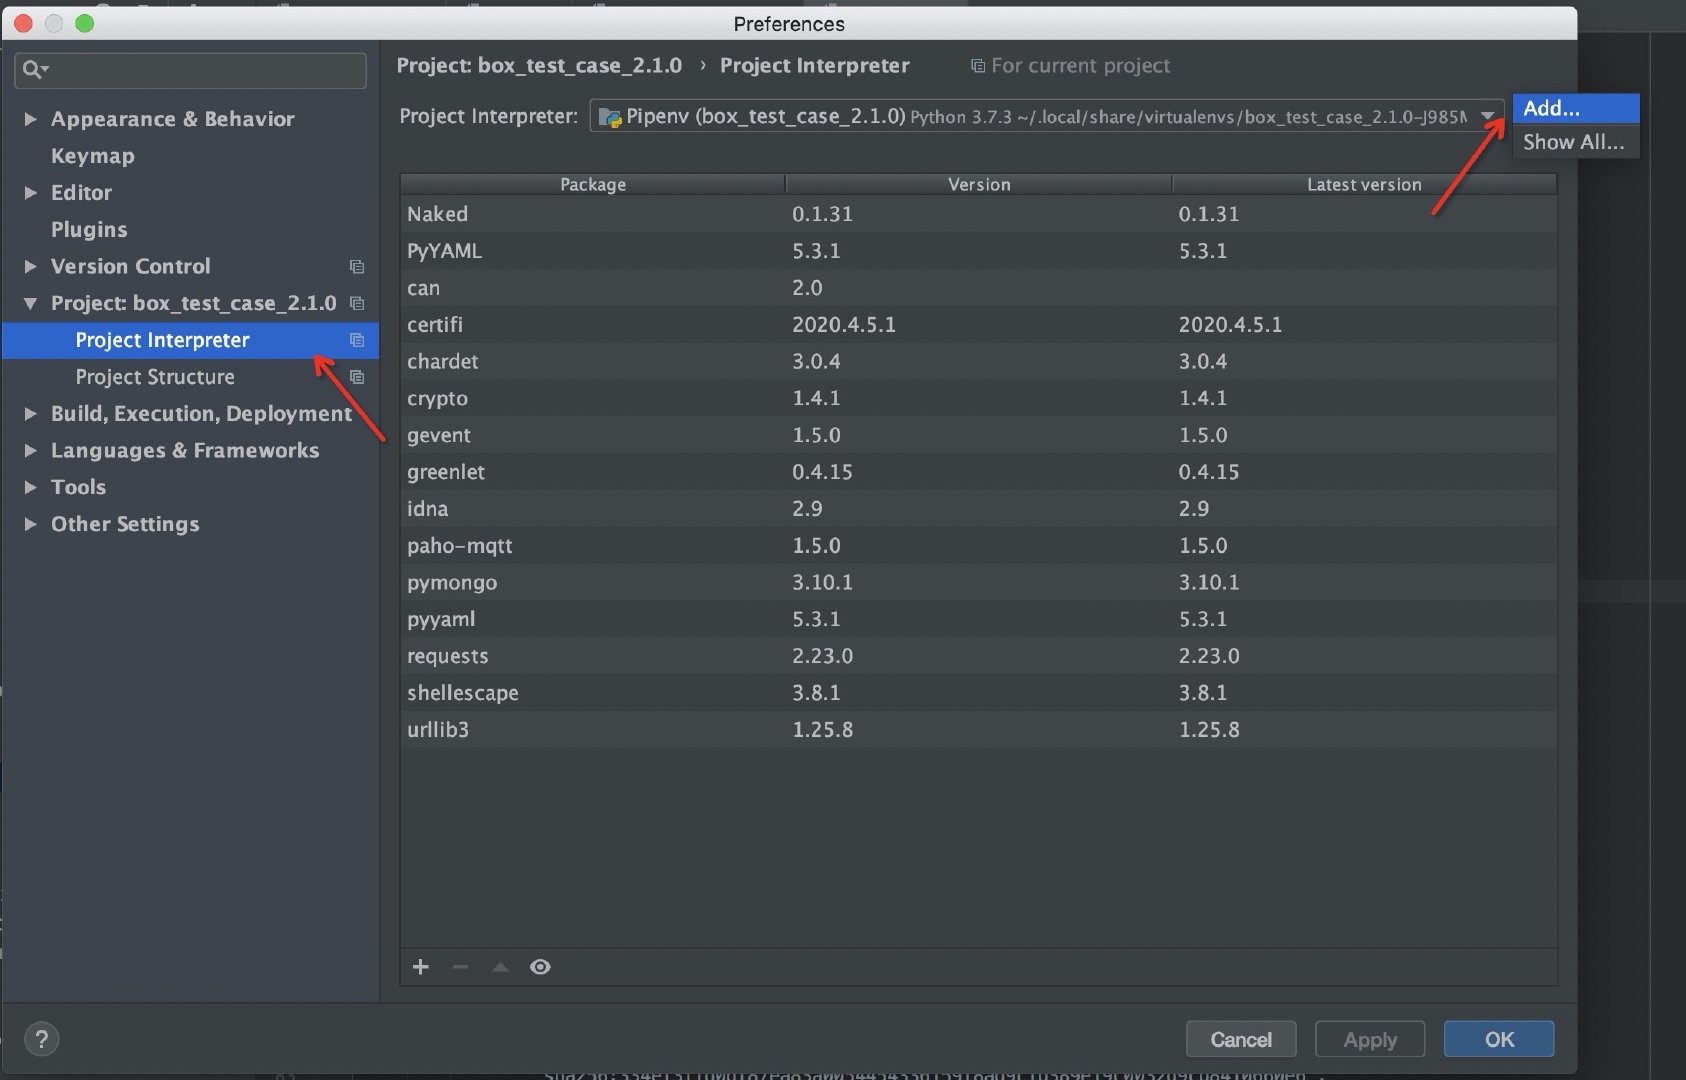Viewport: 1686px width, 1080px height.
Task: Click the search magnifier icon
Action: pos(34,69)
